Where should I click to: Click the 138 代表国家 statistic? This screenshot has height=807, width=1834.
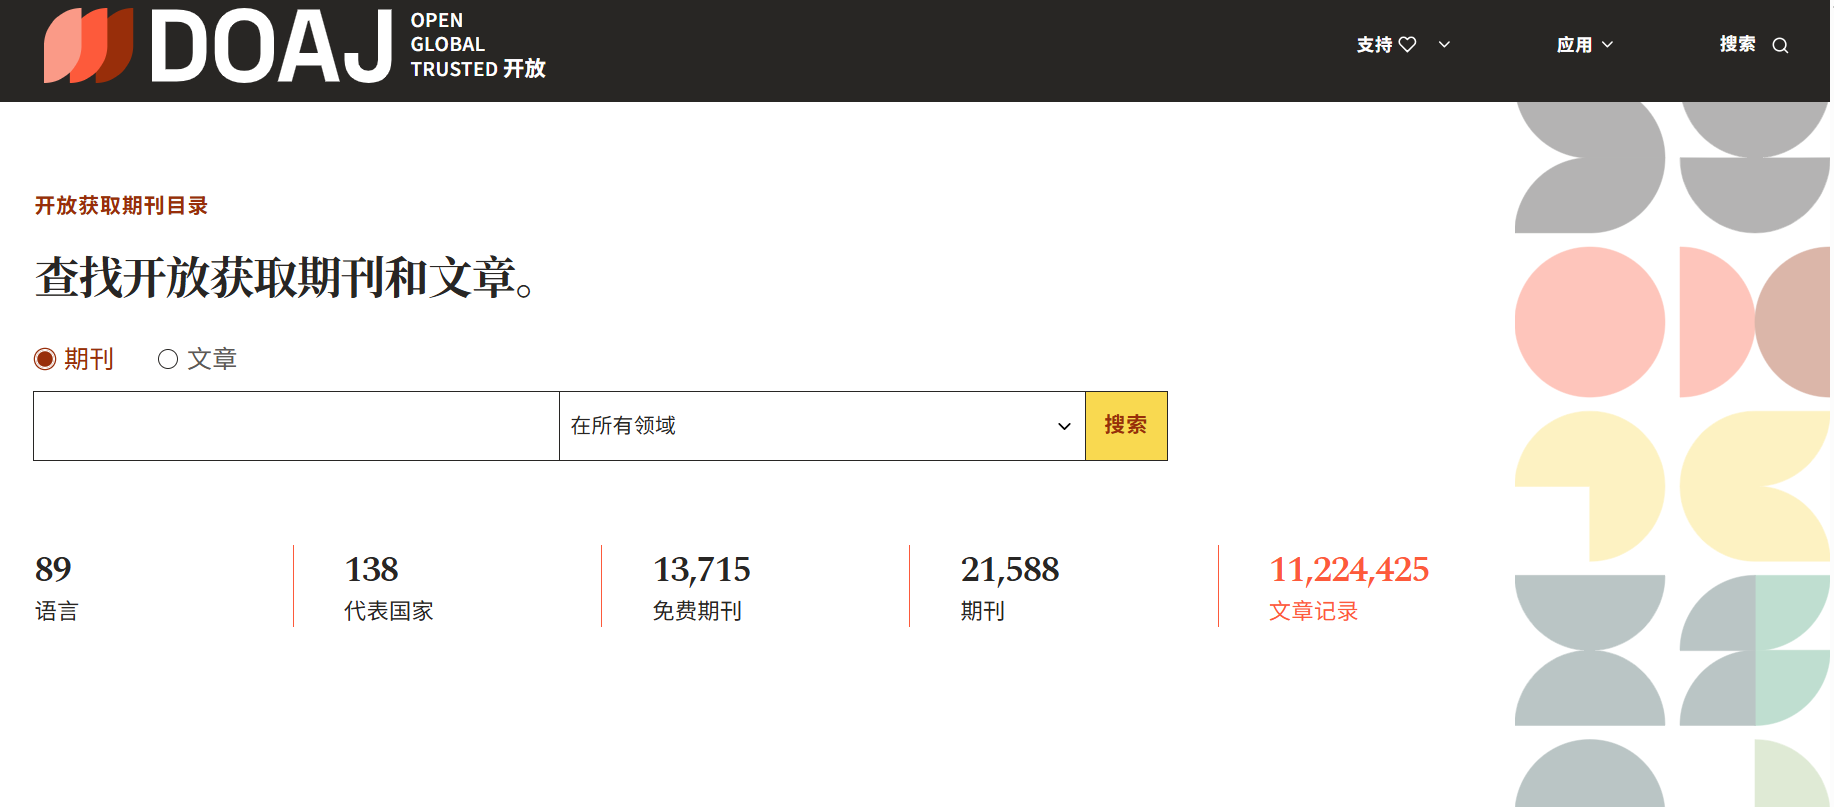coord(388,587)
